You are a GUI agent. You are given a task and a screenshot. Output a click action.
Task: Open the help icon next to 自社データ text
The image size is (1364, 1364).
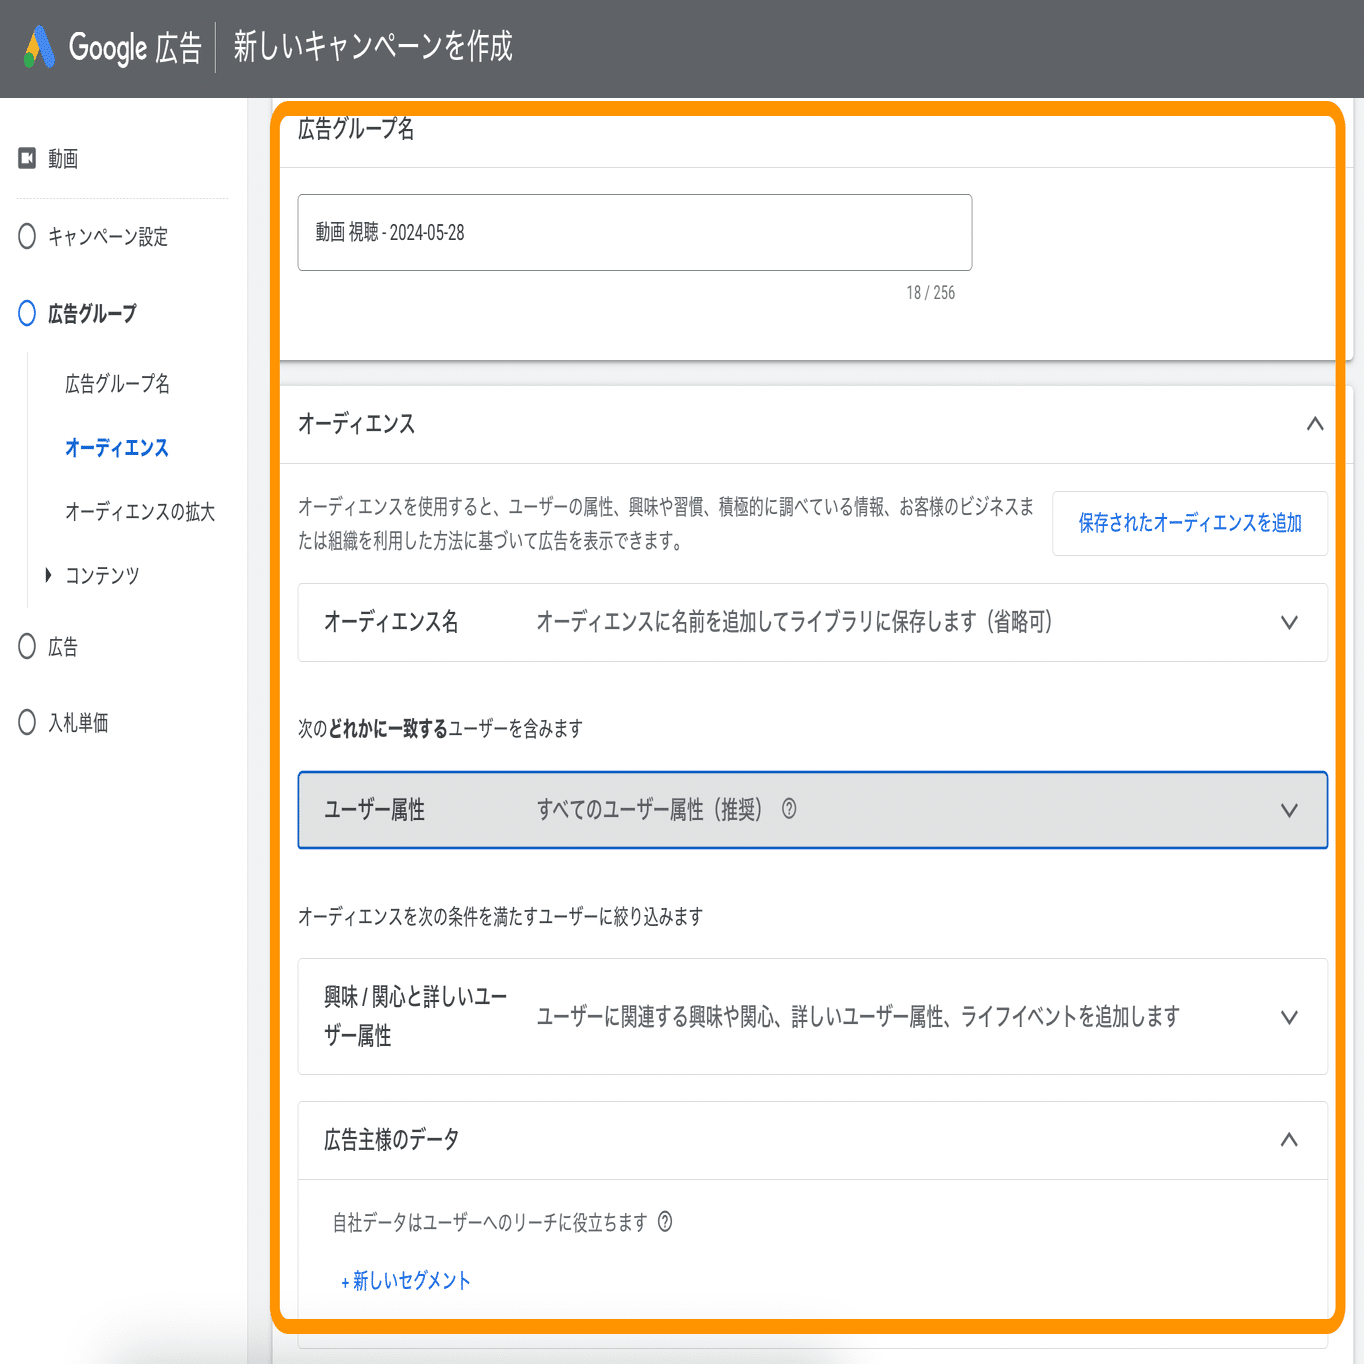coord(665,1222)
